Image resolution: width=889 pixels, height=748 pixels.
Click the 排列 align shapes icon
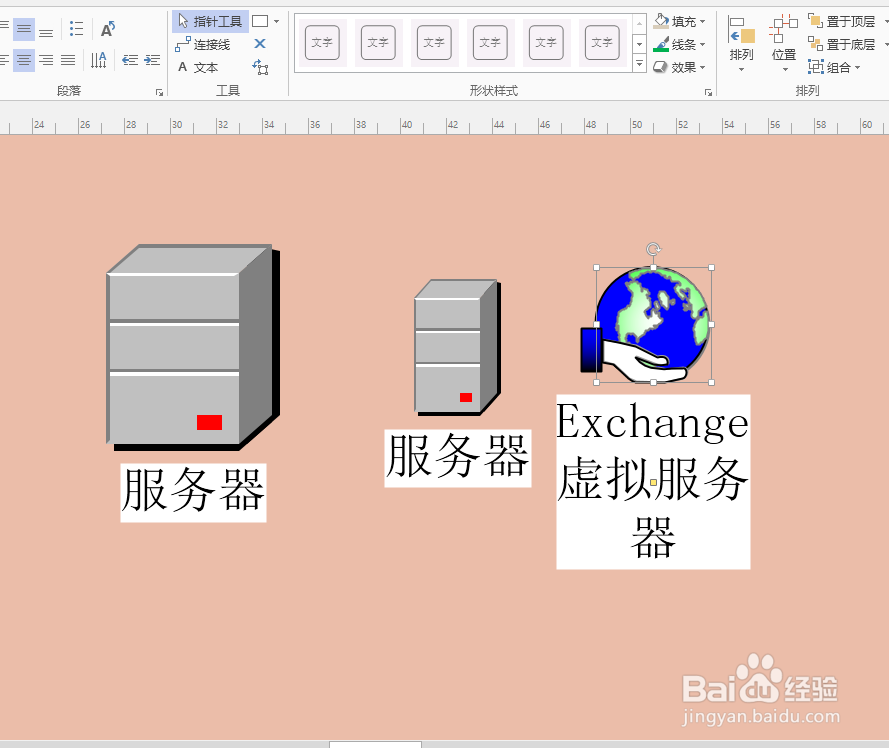point(742,30)
